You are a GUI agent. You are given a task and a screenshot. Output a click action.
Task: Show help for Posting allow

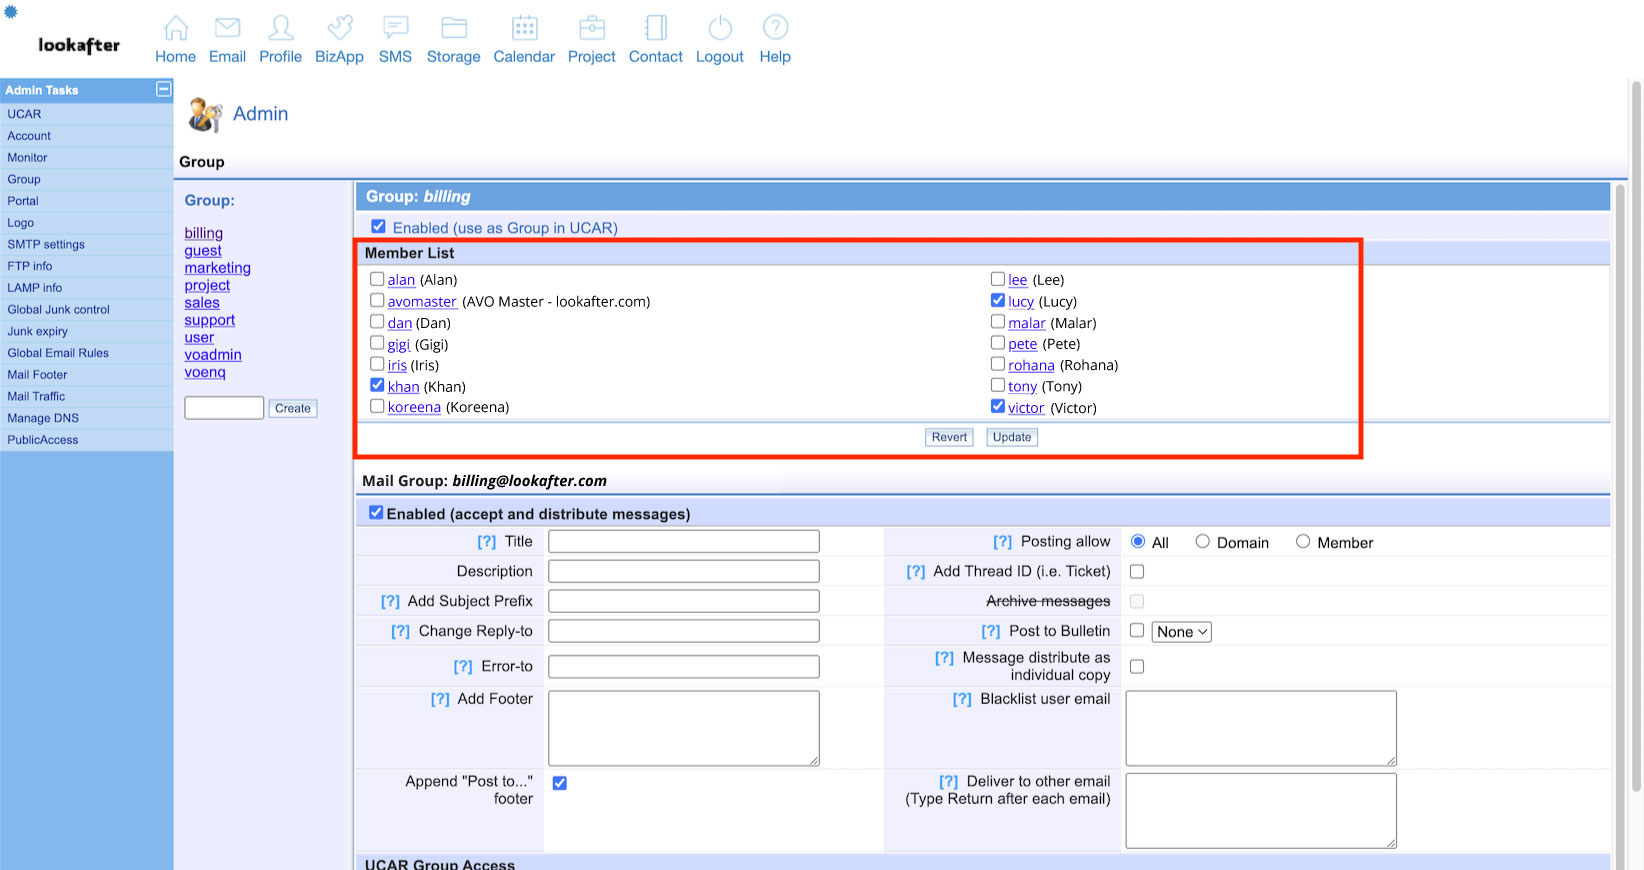pyautogui.click(x=1002, y=542)
